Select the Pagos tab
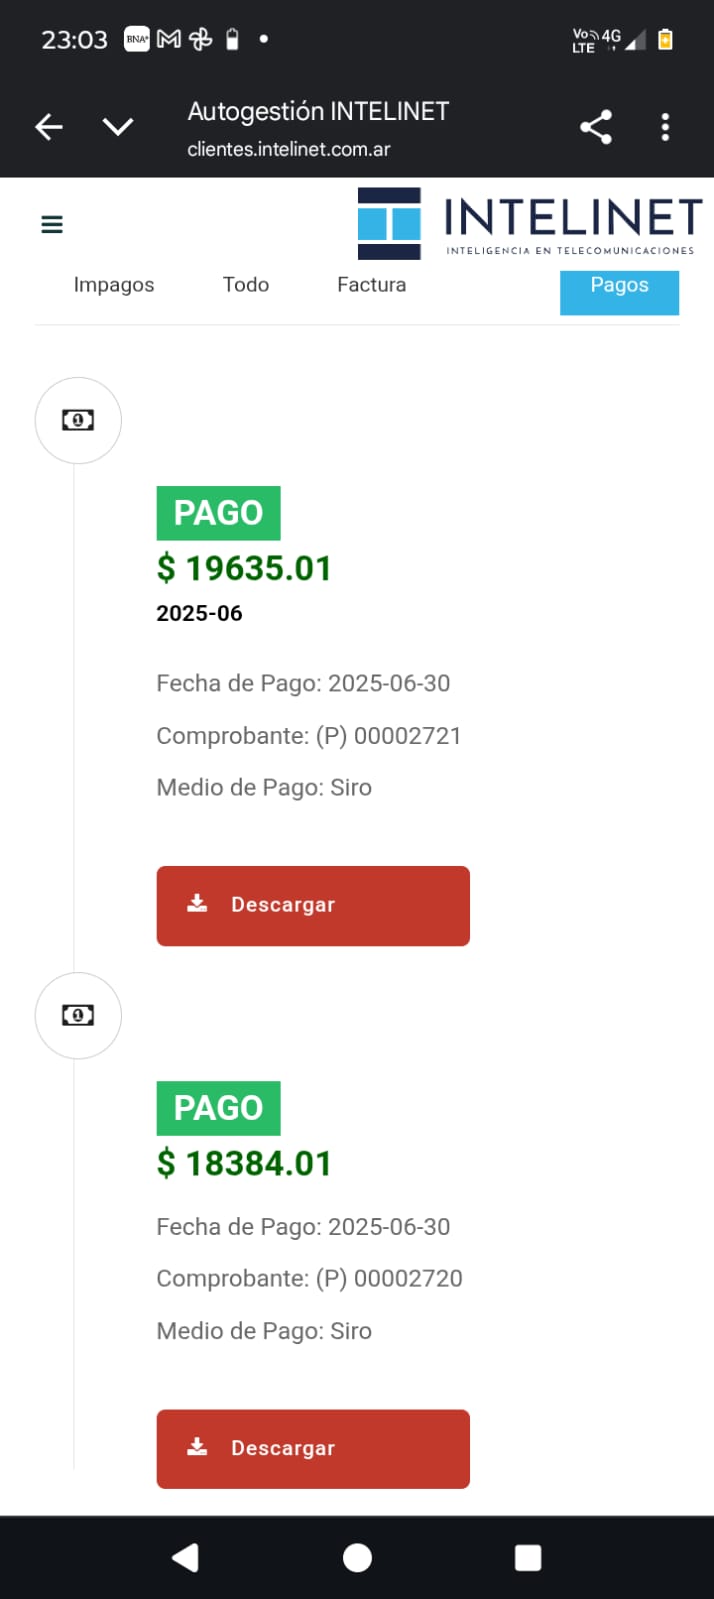Image resolution: width=714 pixels, height=1599 pixels. tap(619, 287)
